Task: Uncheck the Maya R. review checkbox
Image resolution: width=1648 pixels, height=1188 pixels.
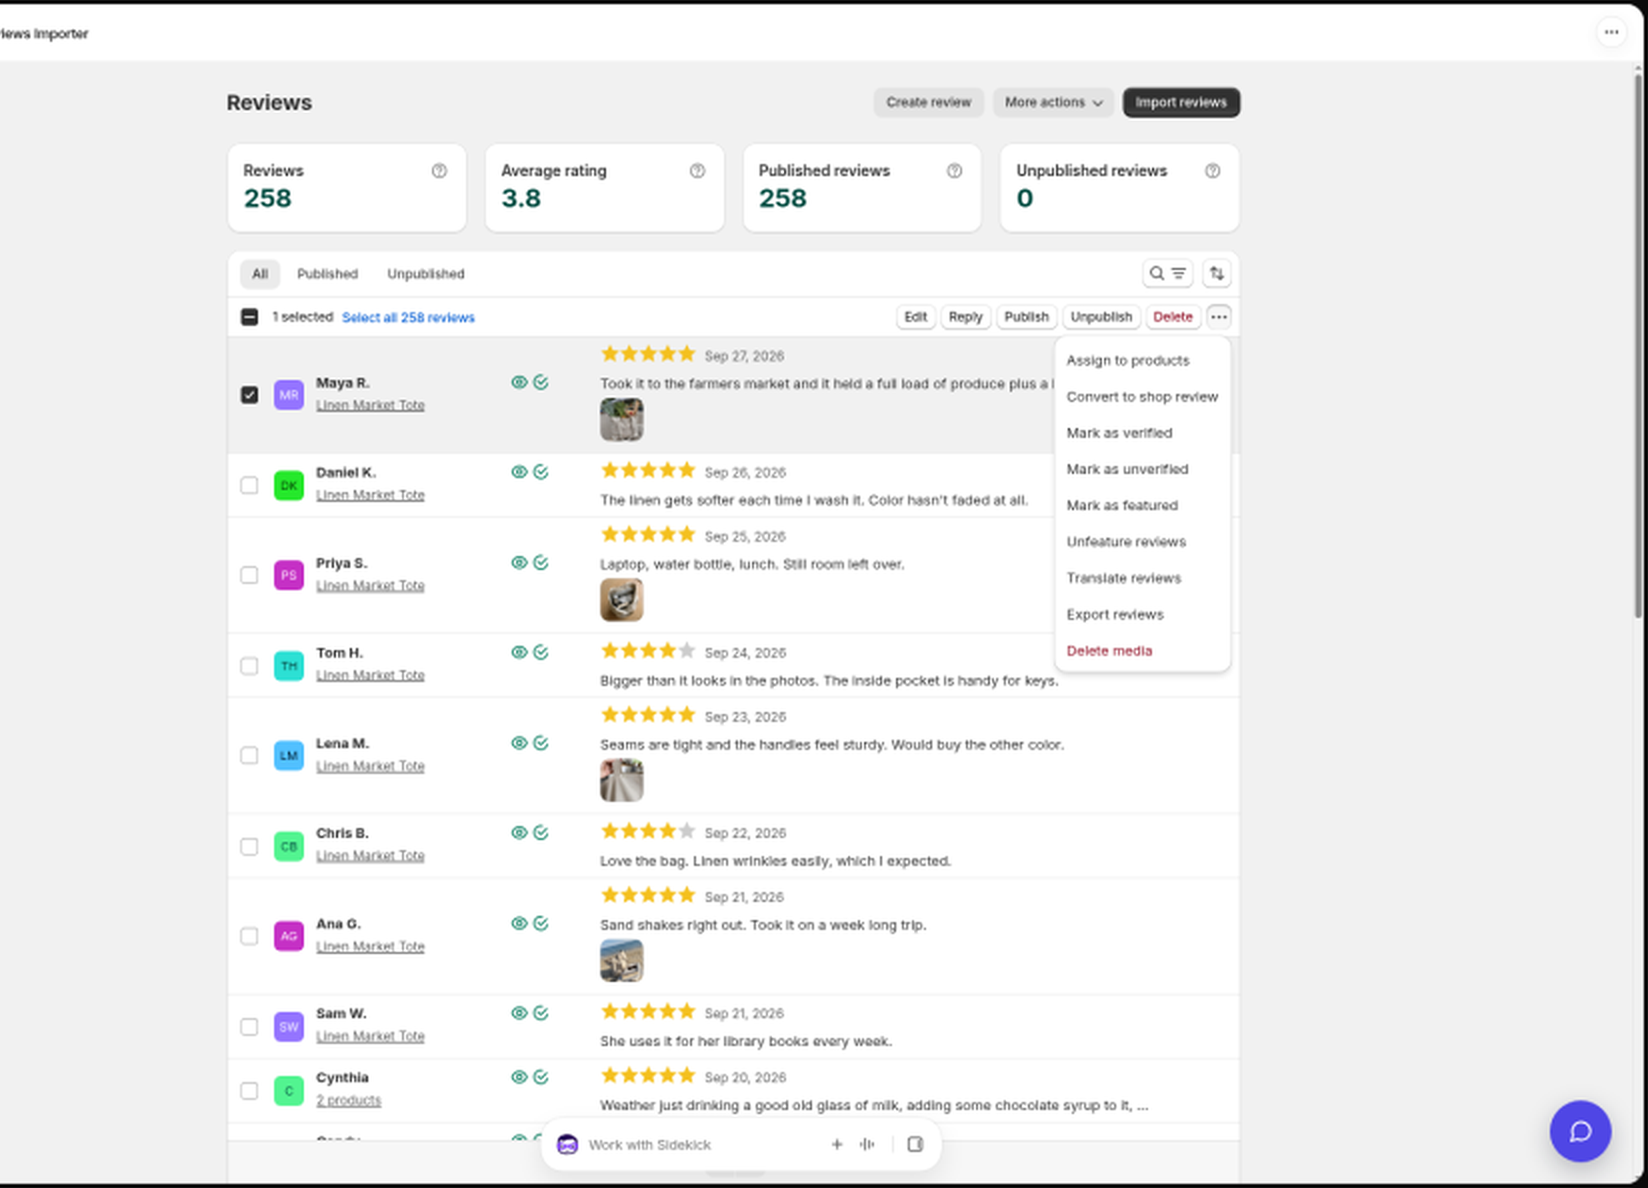Action: tap(249, 395)
